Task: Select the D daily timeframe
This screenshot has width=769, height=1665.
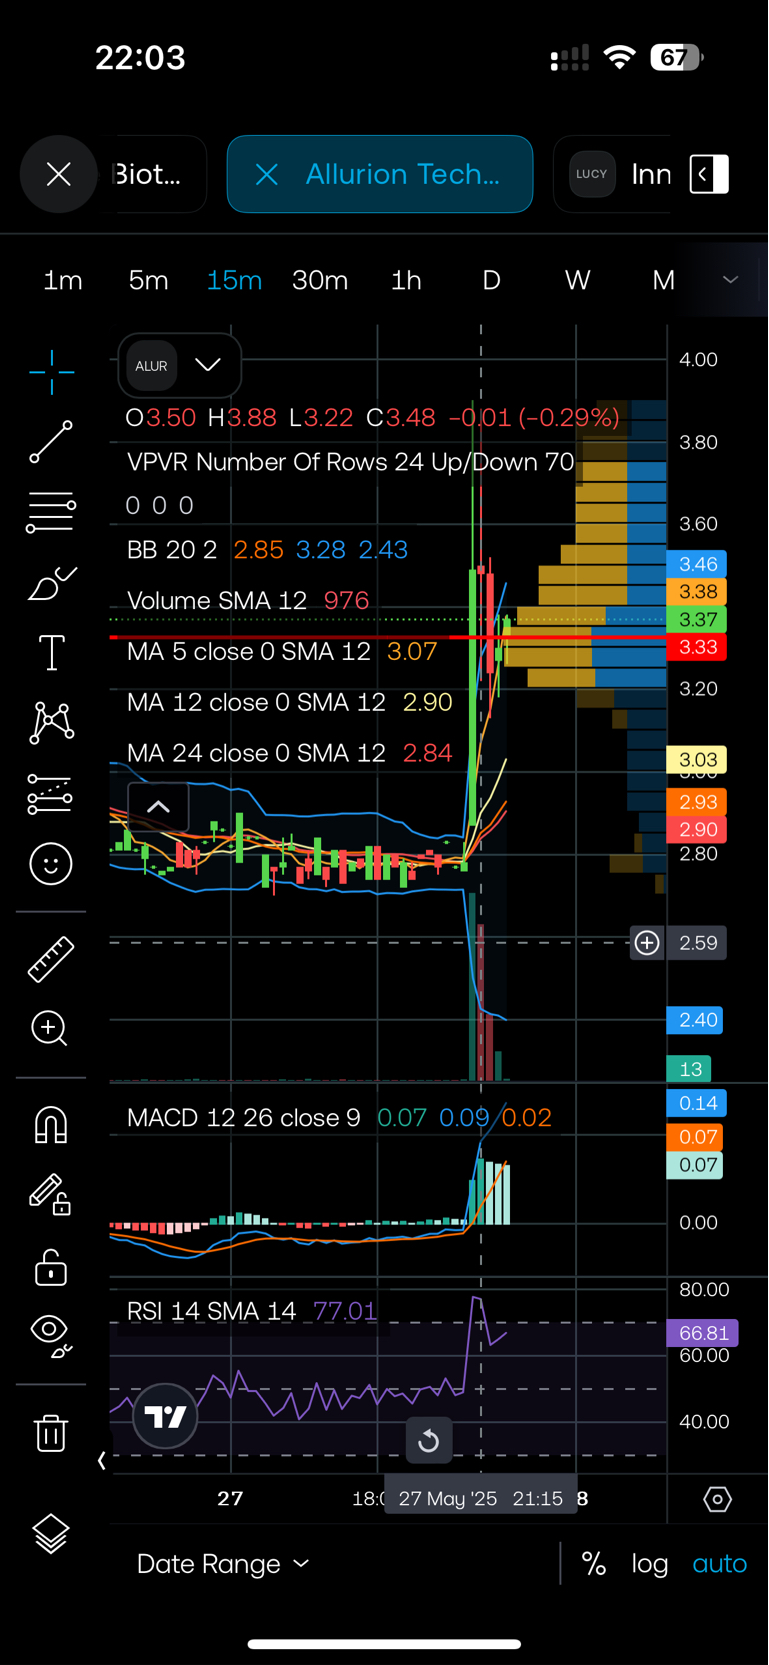Action: (491, 280)
